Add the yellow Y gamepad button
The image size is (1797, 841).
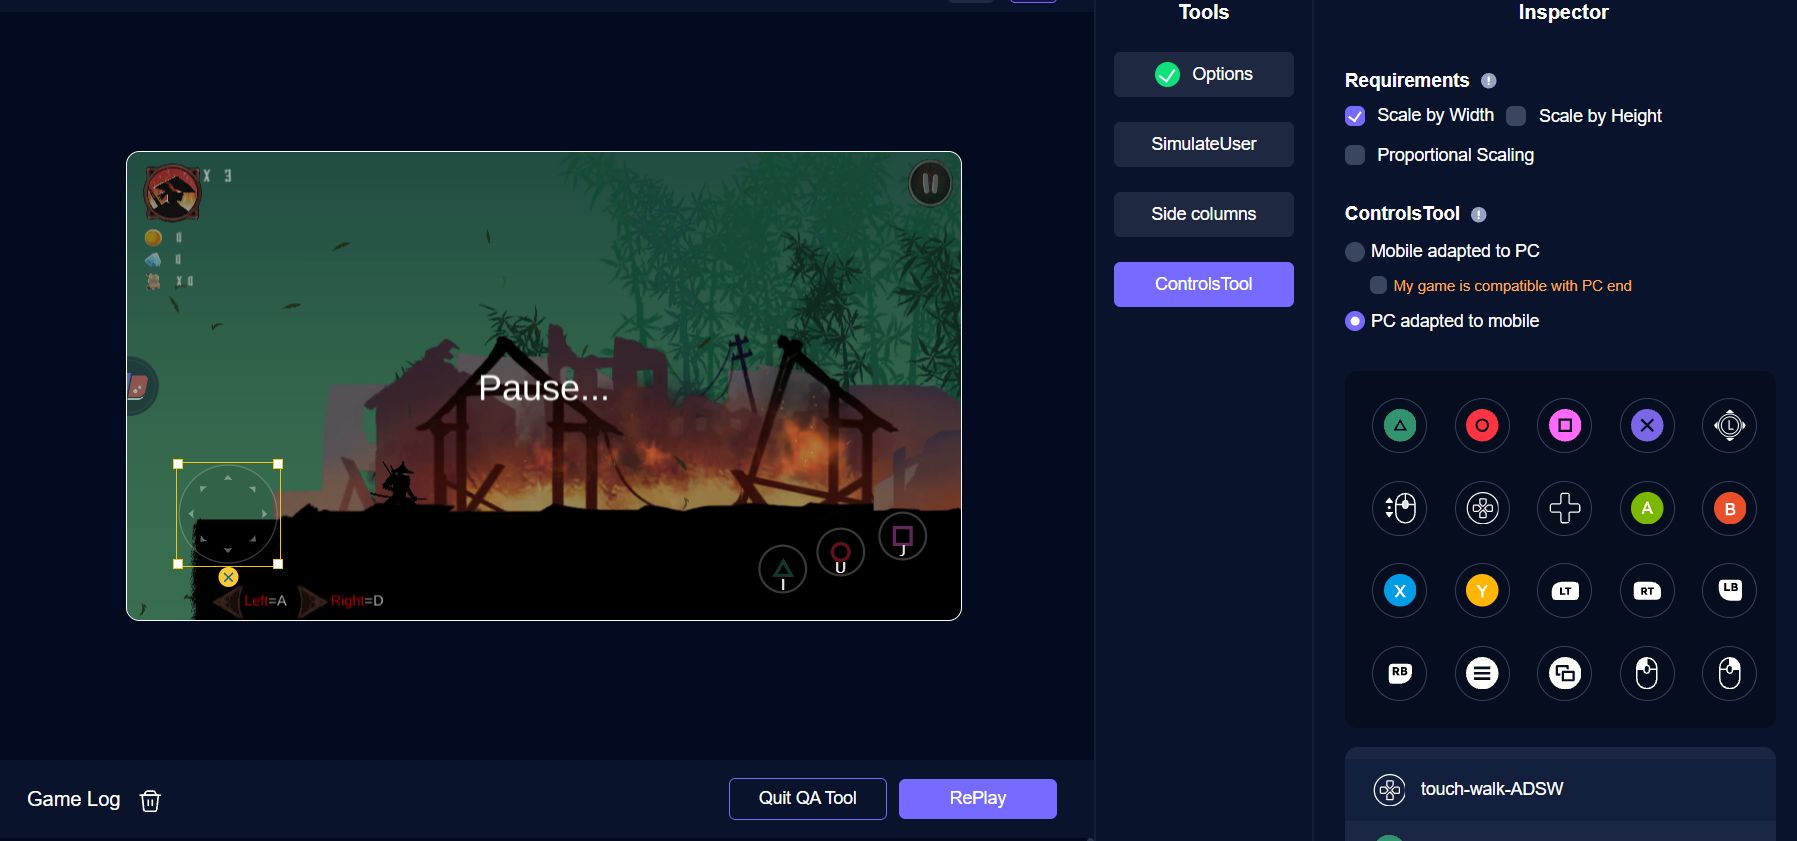tap(1482, 590)
